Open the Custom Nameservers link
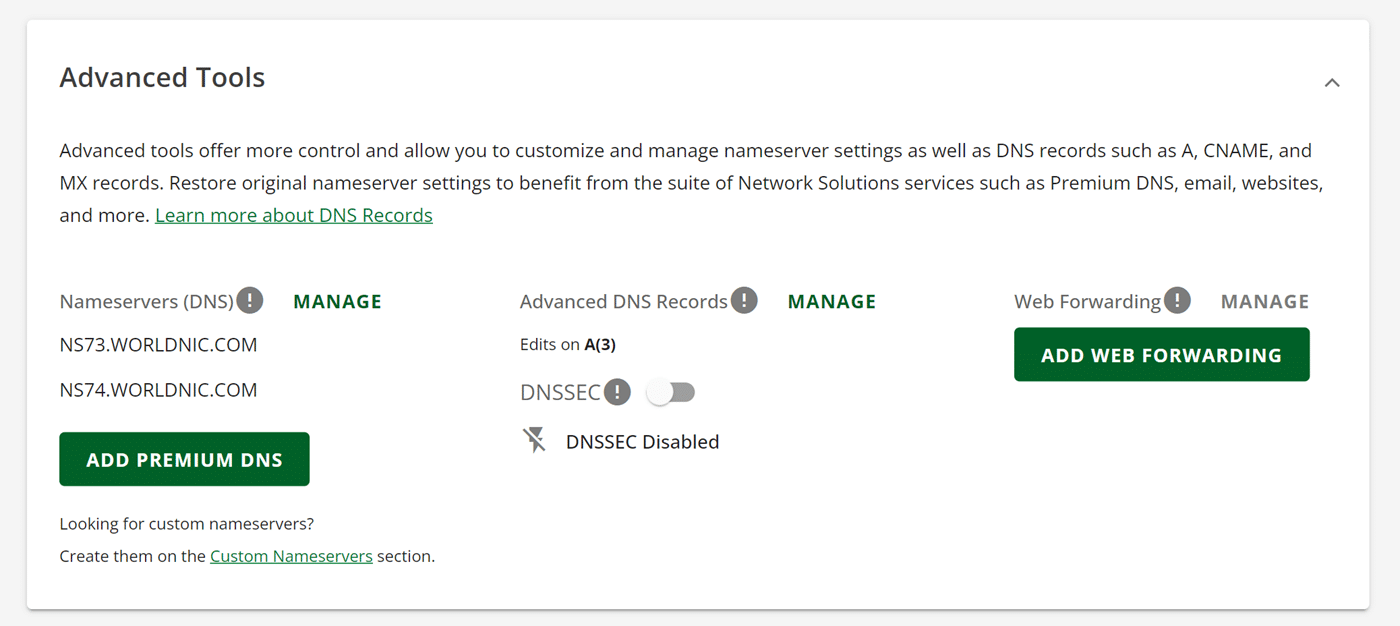 click(x=291, y=555)
